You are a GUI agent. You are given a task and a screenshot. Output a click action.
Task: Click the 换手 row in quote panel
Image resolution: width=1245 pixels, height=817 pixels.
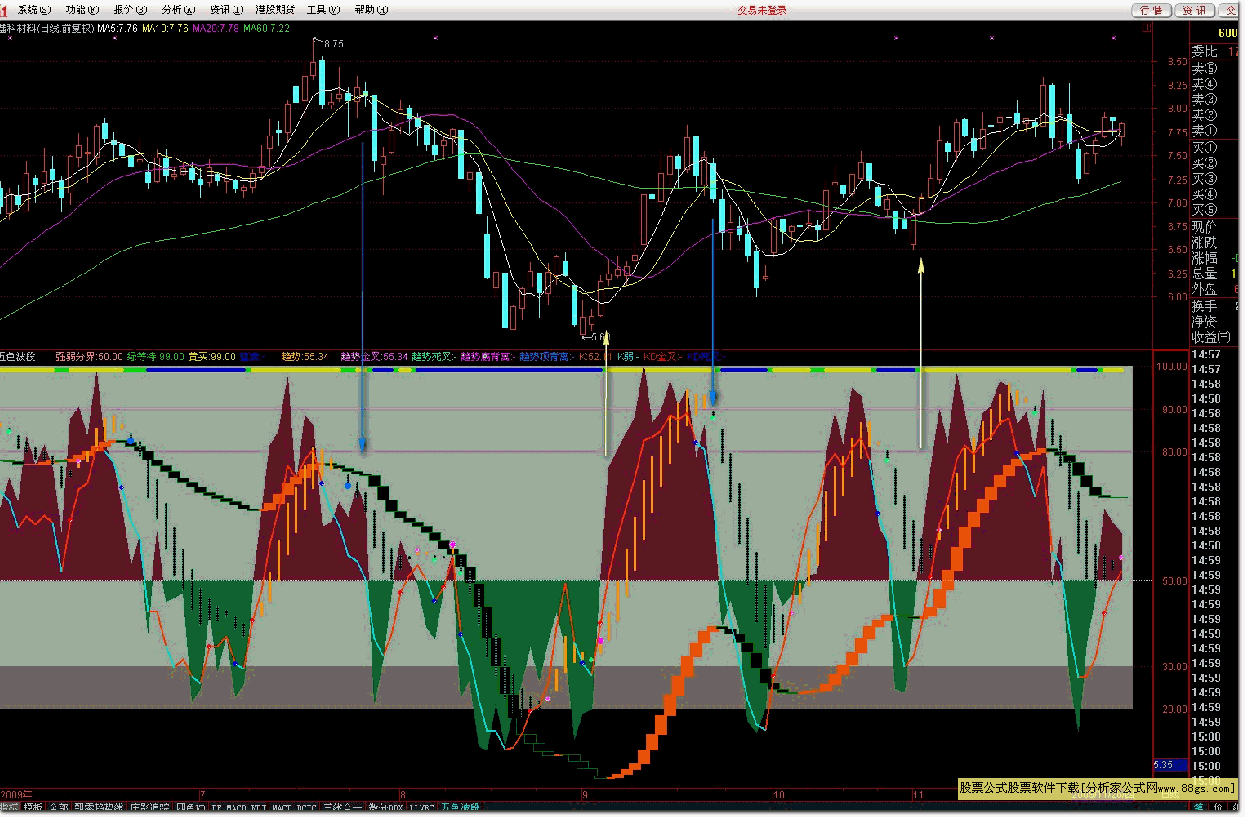1214,306
